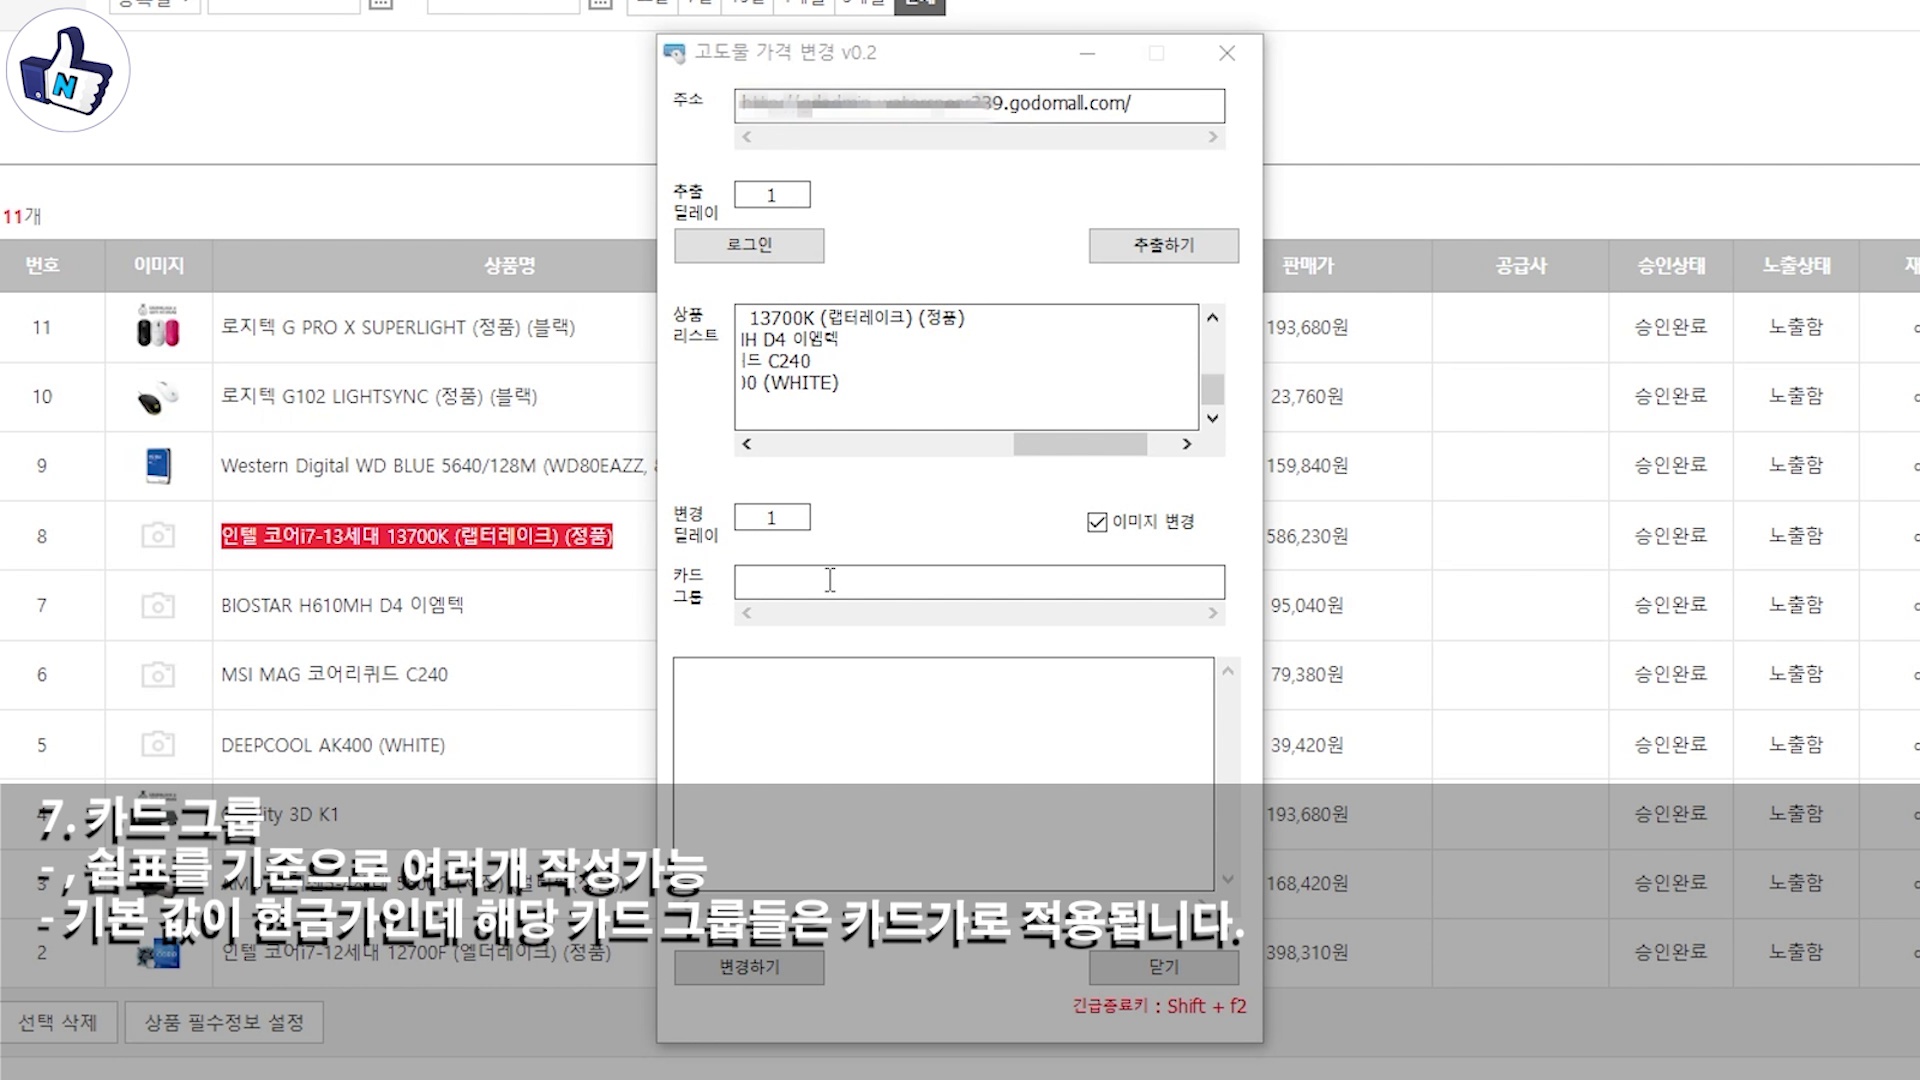Click the 선택 삭제 button
Viewport: 1920px width, 1080px height.
tap(58, 1022)
